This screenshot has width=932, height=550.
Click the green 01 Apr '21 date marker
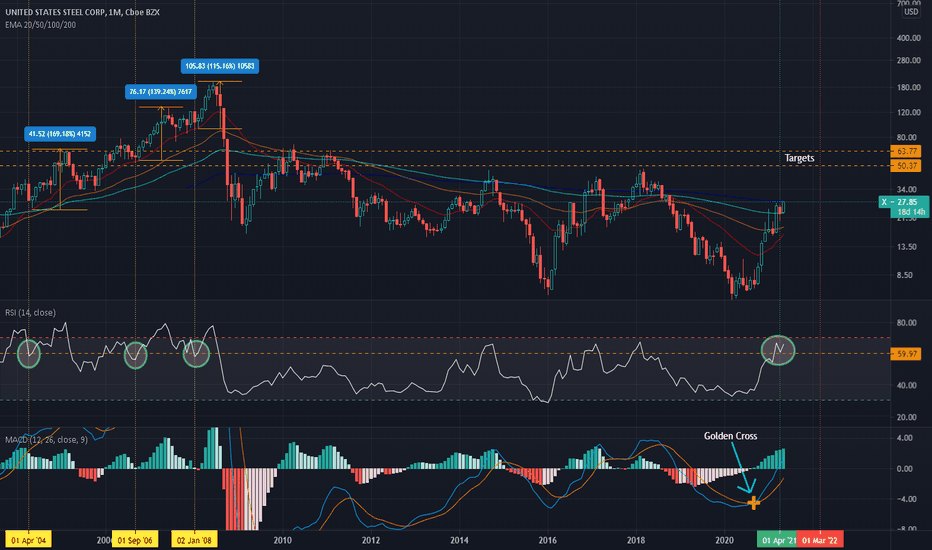point(777,540)
